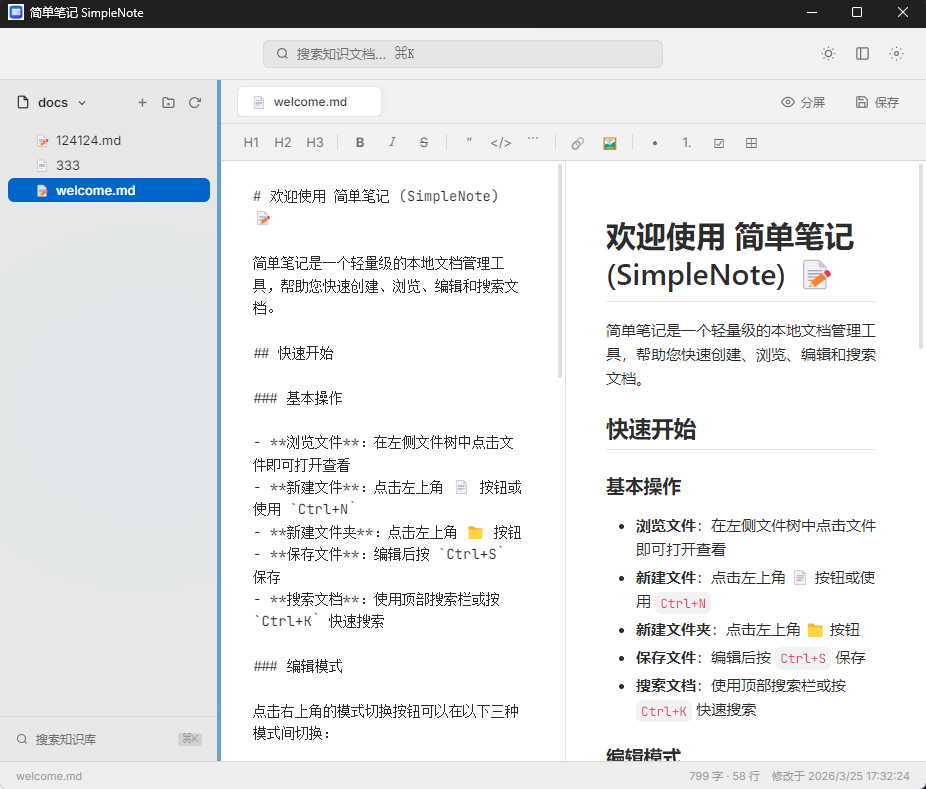This screenshot has height=789, width=926.
Task: Insert a blockquote
Action: (x=468, y=142)
